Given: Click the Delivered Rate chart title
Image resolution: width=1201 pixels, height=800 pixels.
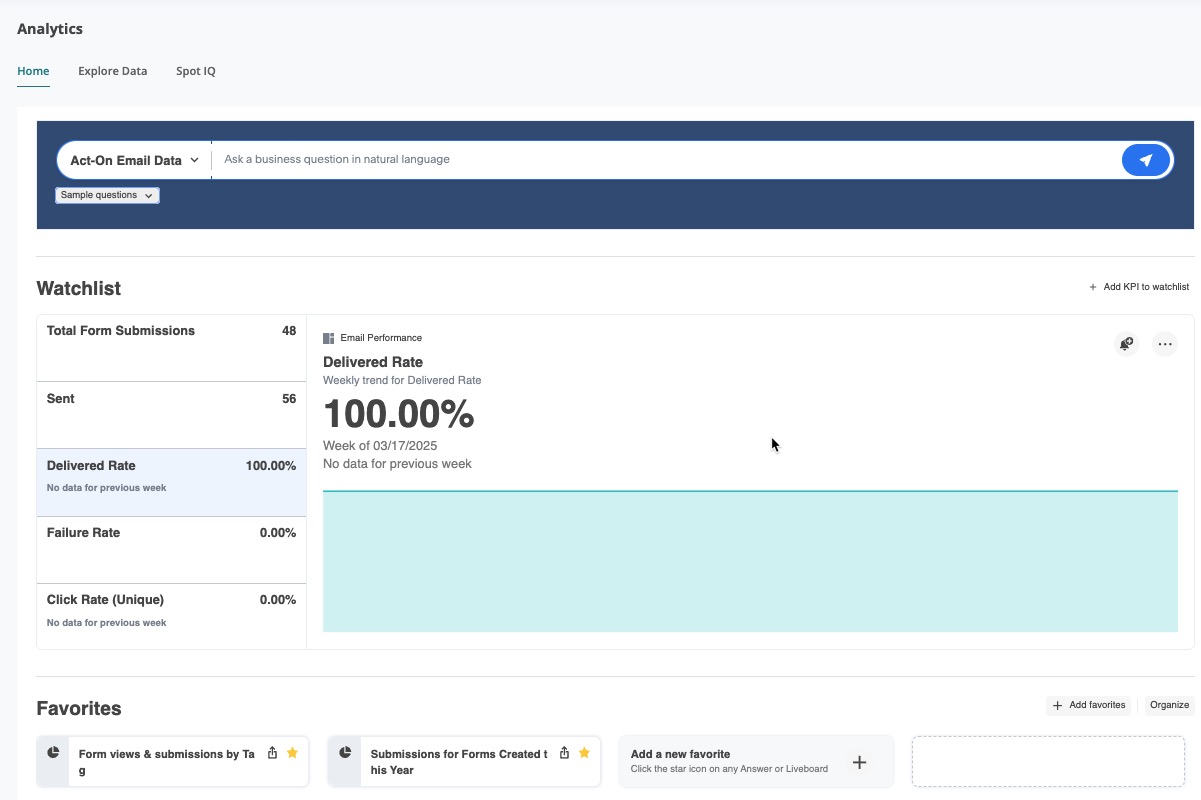Looking at the screenshot, I should [x=373, y=362].
